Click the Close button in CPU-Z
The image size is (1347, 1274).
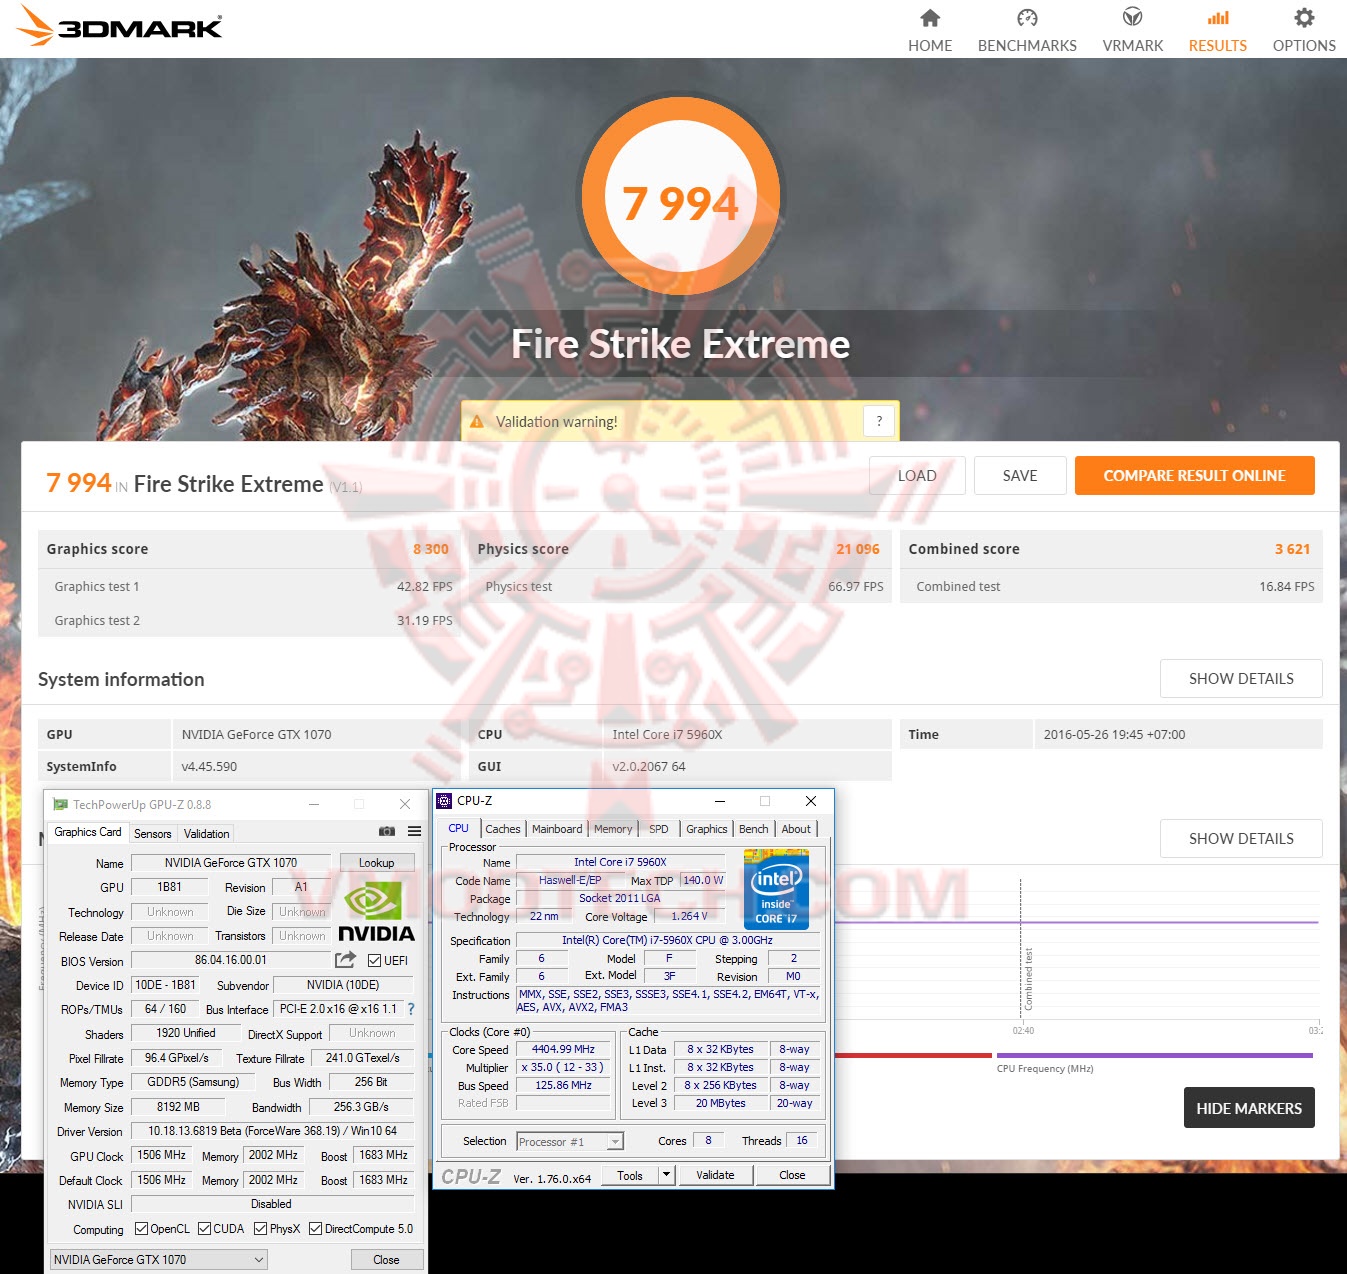pos(792,1175)
